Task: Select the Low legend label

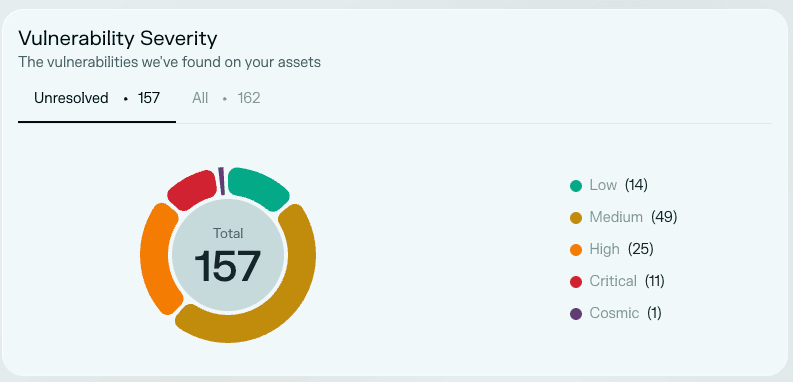Action: click(x=603, y=185)
